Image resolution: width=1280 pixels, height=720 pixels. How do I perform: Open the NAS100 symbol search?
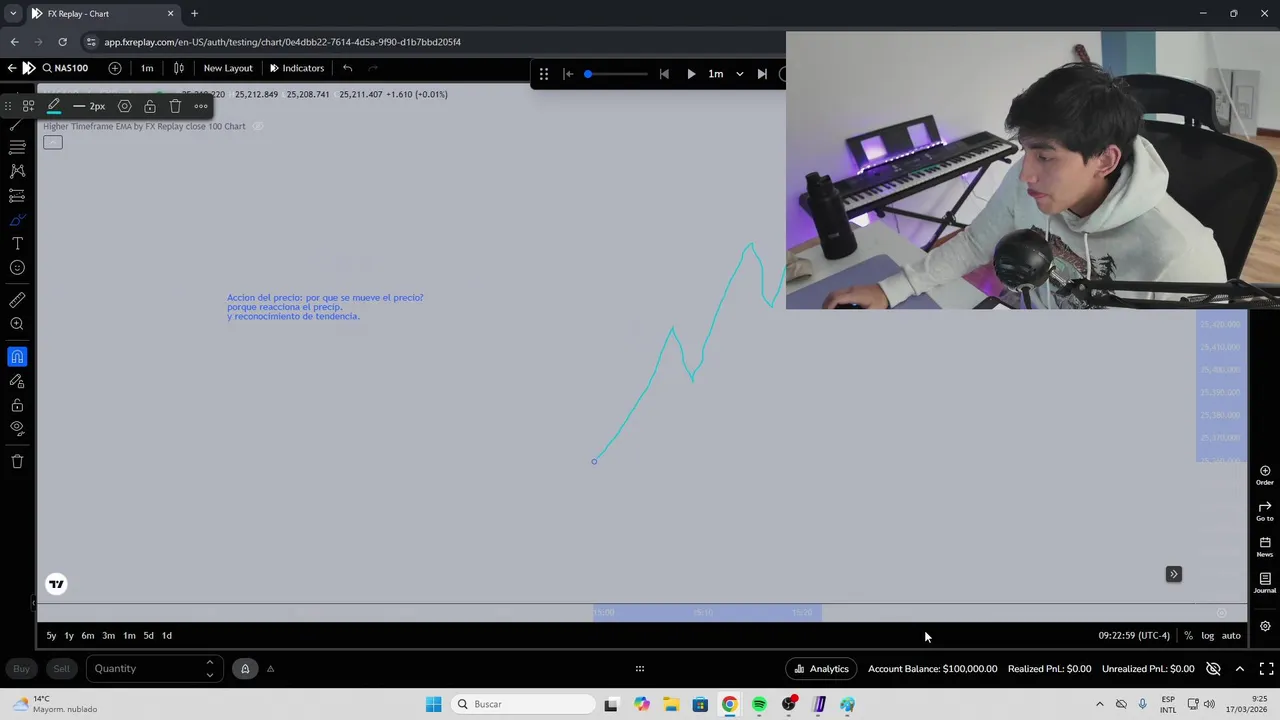point(65,68)
